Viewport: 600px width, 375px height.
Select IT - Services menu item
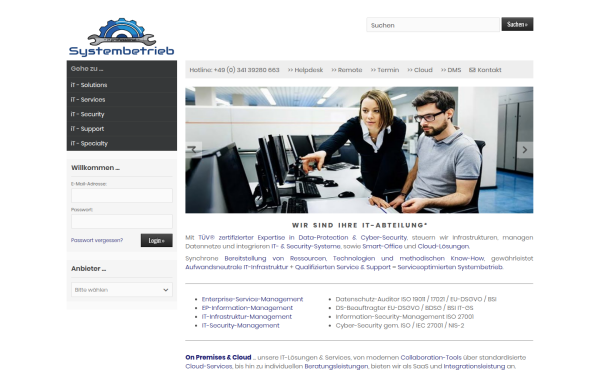(x=122, y=99)
